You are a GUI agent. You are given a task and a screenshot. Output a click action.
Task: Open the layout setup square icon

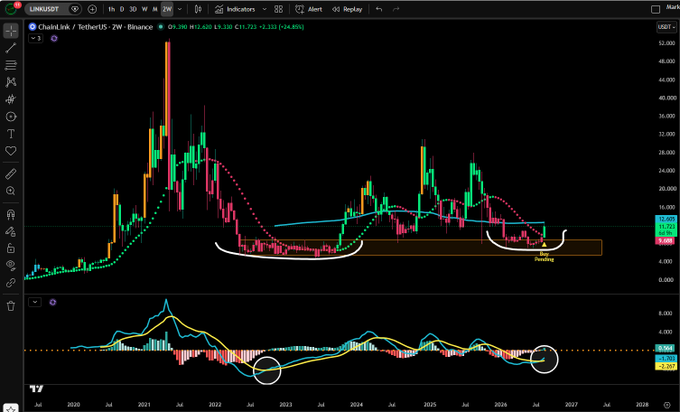[x=656, y=9]
